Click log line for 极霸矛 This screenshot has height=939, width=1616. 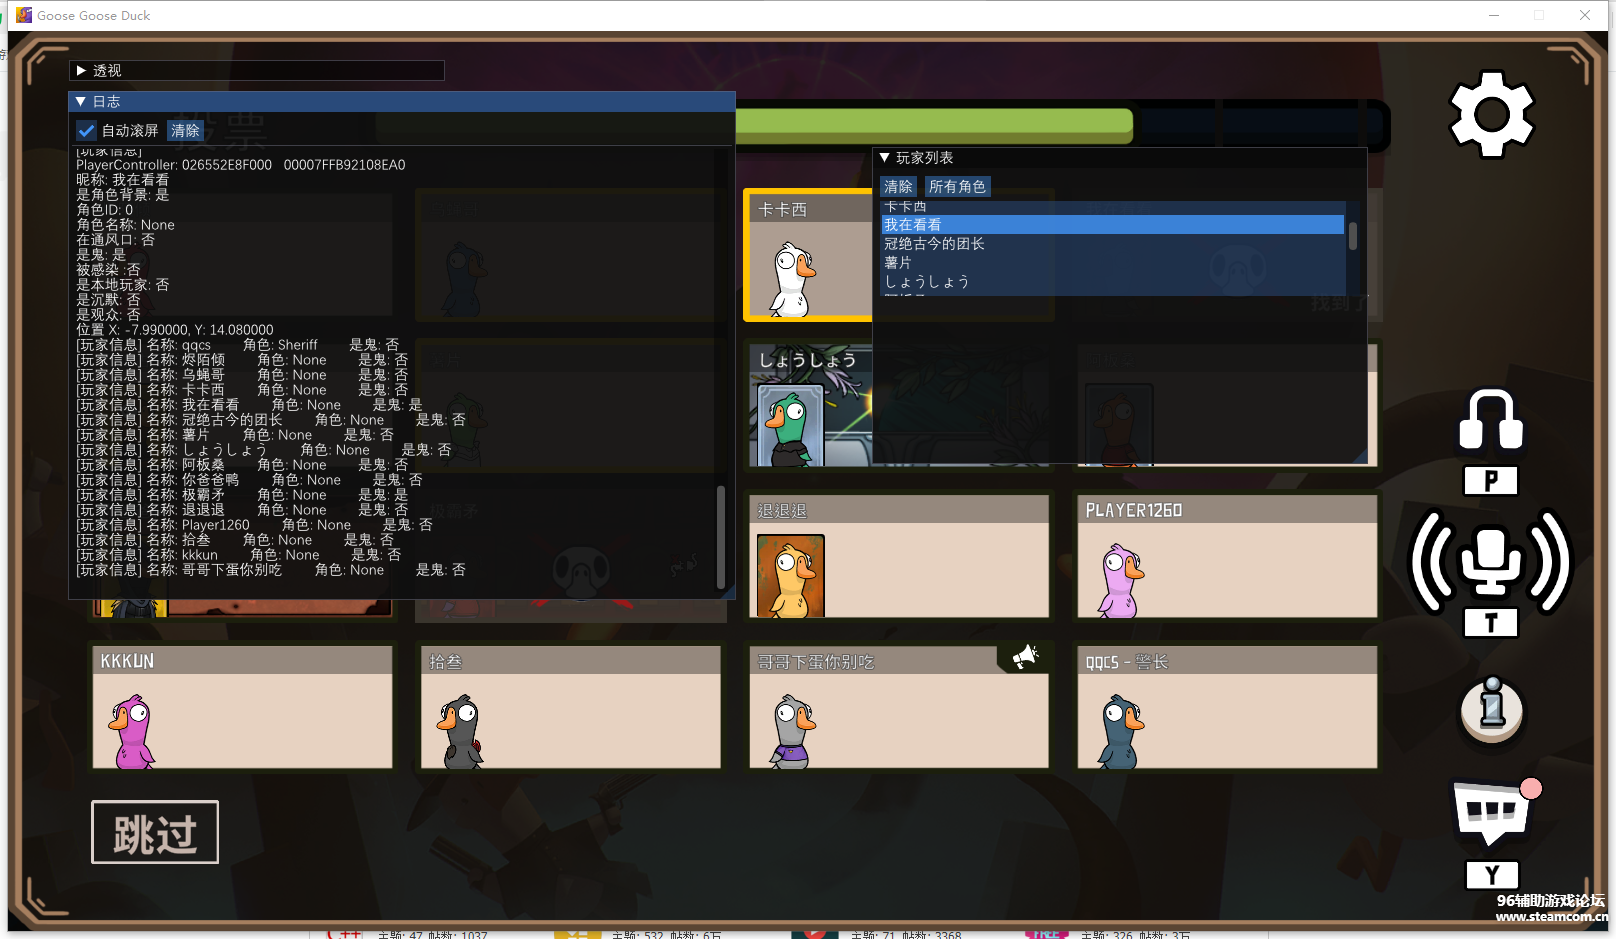(243, 495)
